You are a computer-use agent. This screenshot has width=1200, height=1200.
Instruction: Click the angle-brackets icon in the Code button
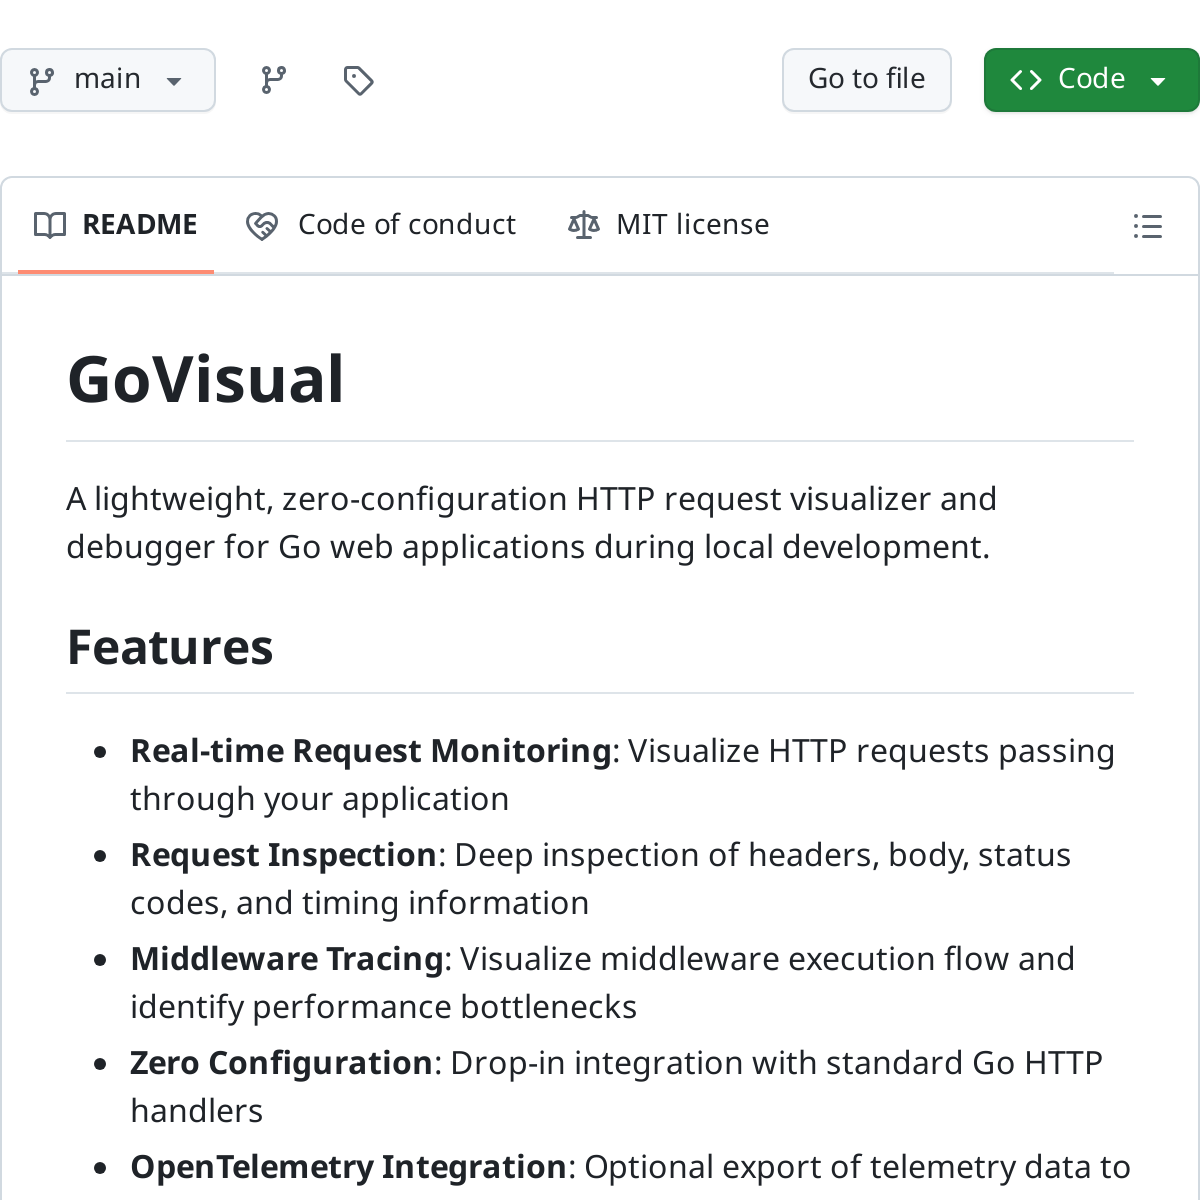(1026, 80)
